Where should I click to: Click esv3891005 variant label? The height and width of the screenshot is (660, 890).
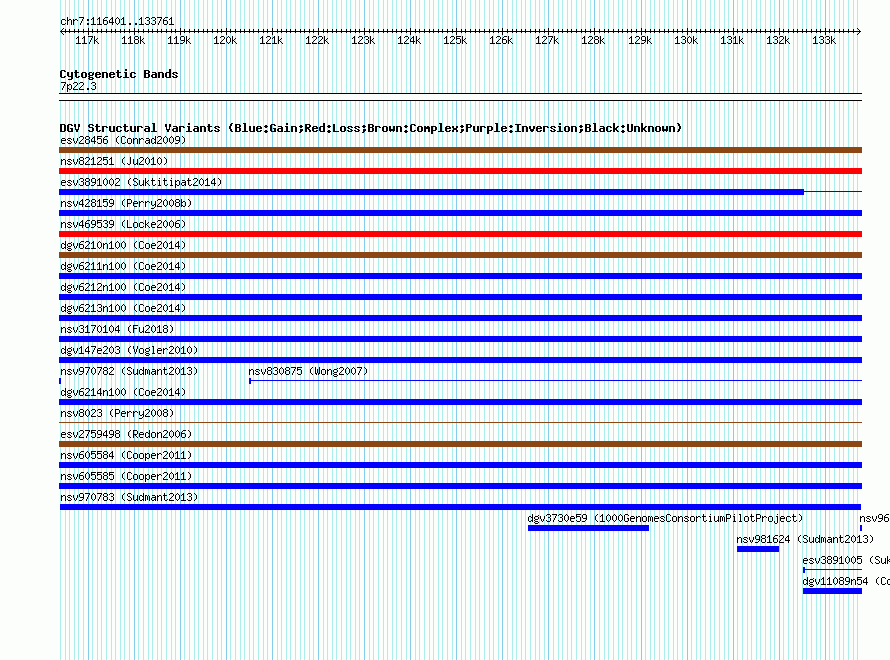pos(846,560)
